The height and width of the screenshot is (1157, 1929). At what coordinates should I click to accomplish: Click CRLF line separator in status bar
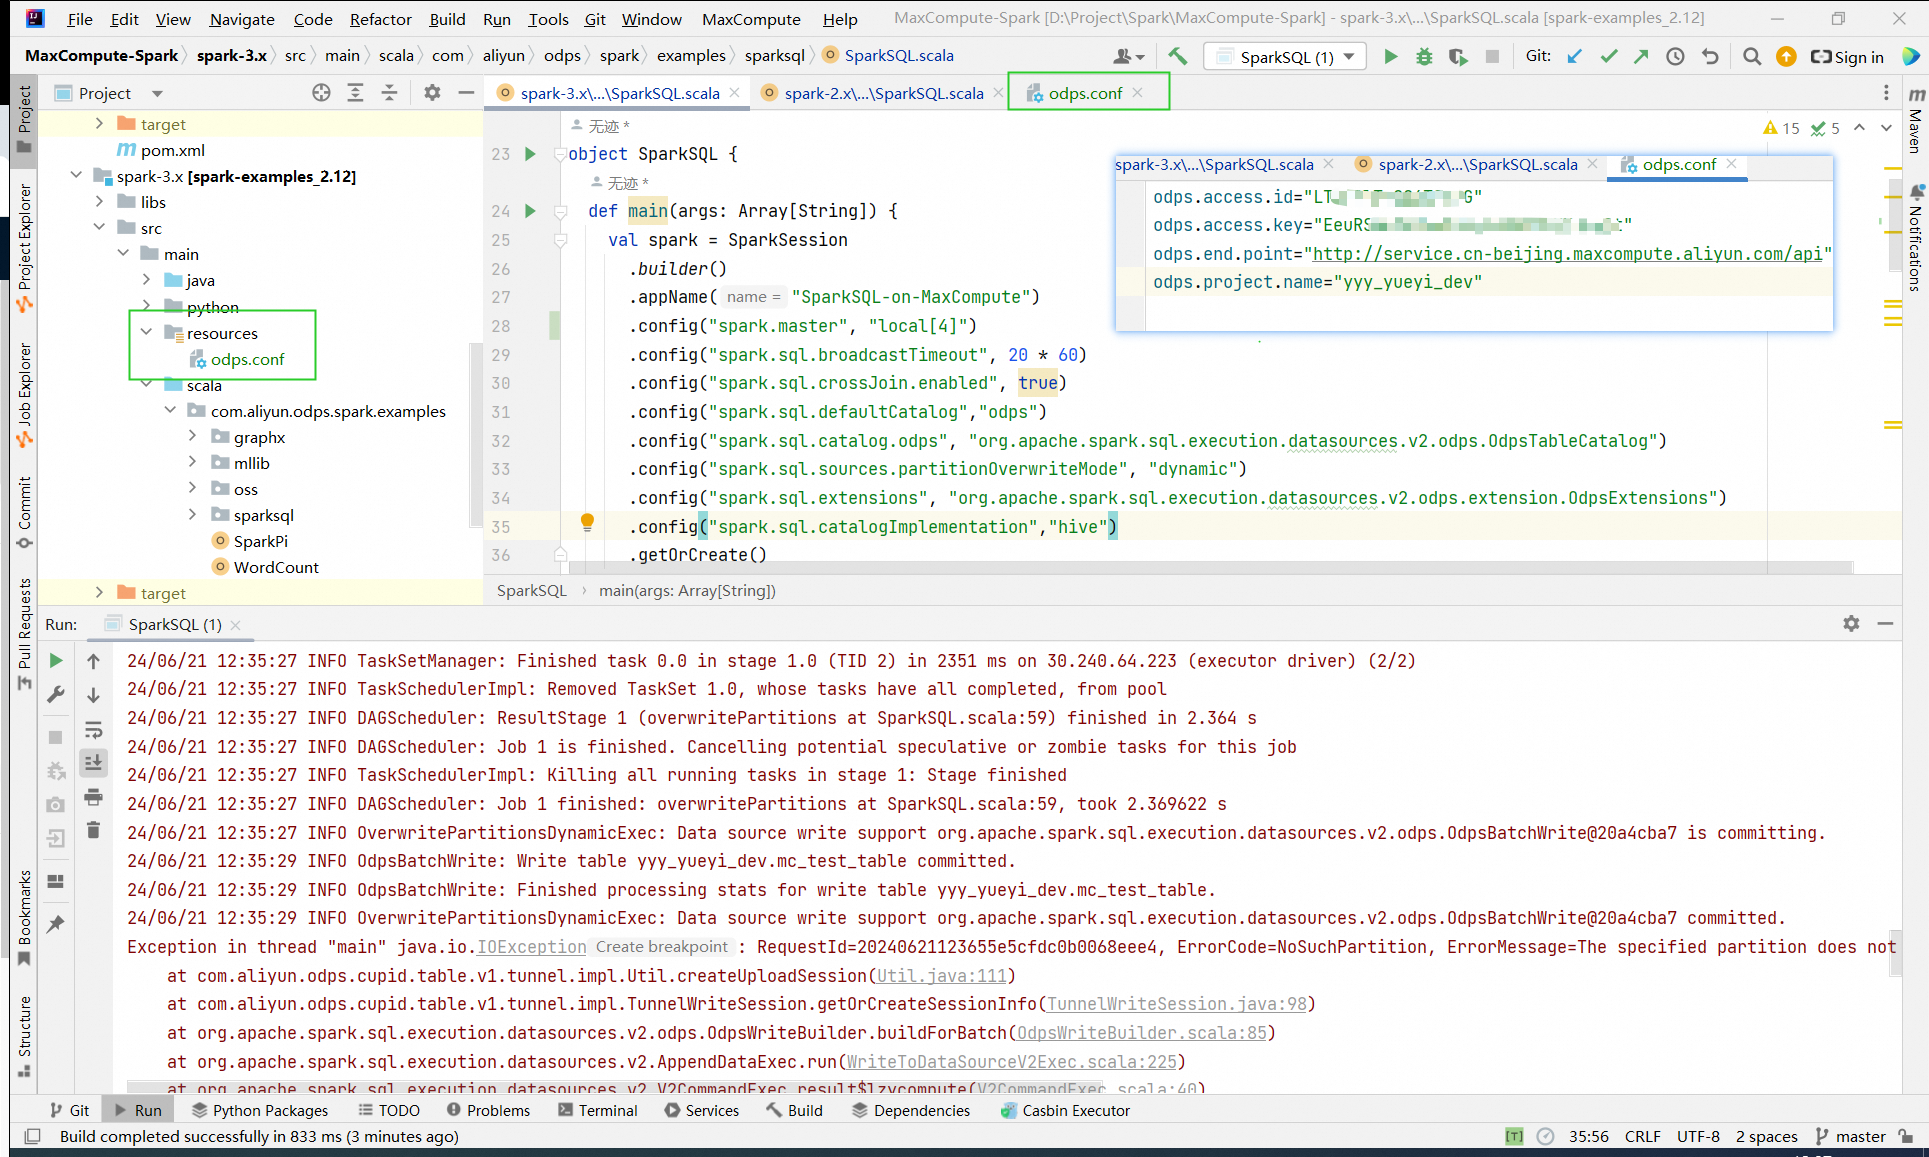click(x=1642, y=1136)
